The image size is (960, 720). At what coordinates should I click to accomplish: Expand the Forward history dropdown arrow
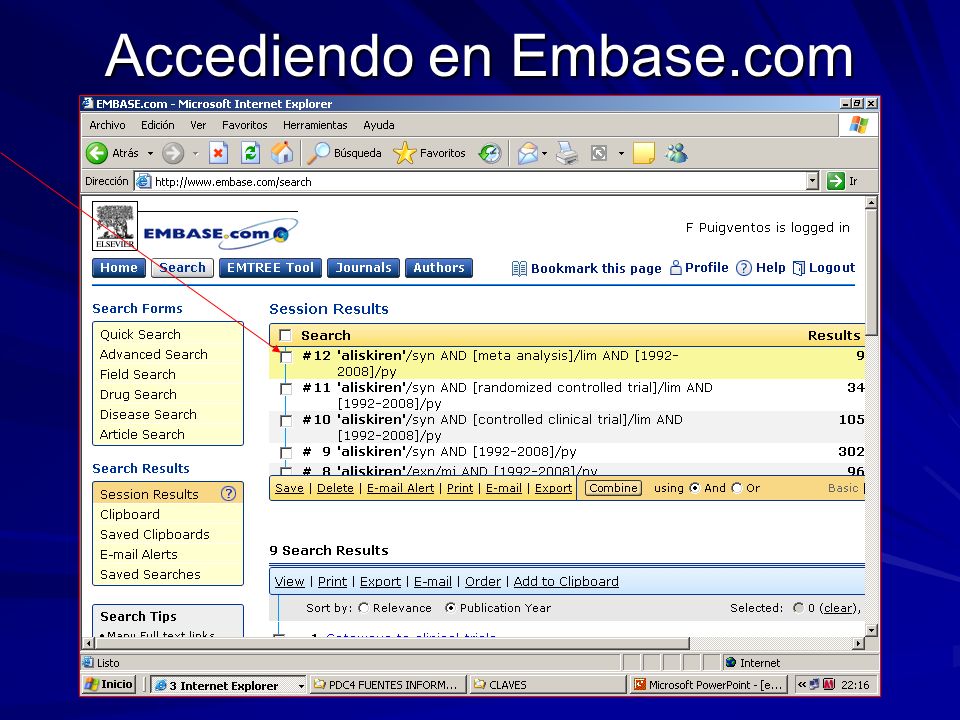195,153
